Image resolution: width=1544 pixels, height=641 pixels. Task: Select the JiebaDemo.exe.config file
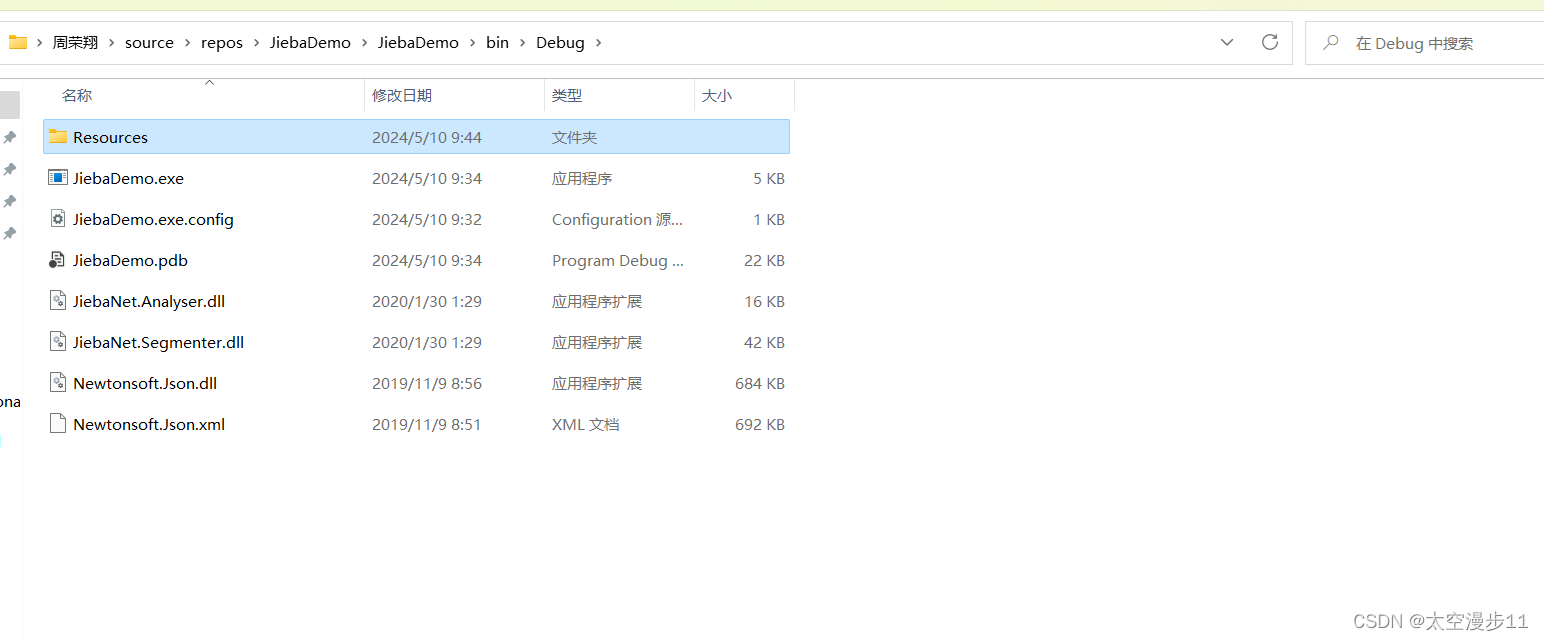click(152, 219)
